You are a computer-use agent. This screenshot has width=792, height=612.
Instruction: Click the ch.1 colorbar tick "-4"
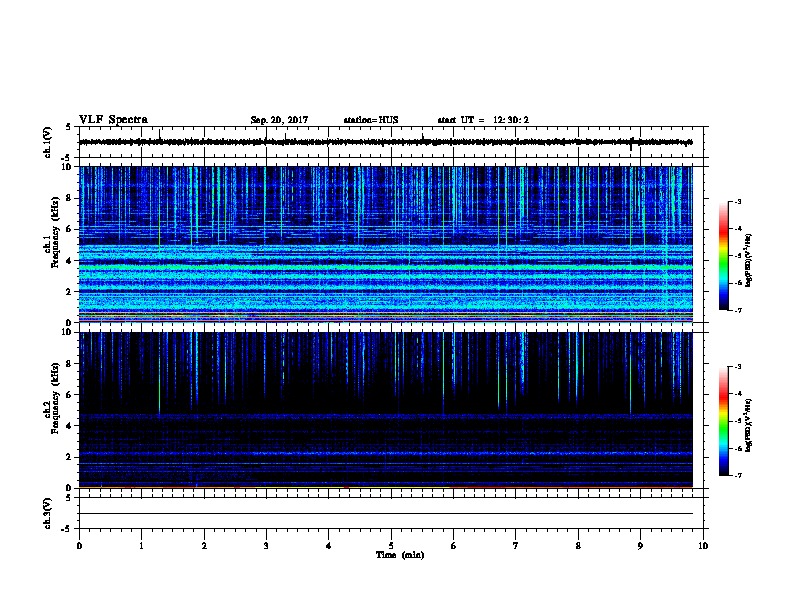tap(738, 229)
